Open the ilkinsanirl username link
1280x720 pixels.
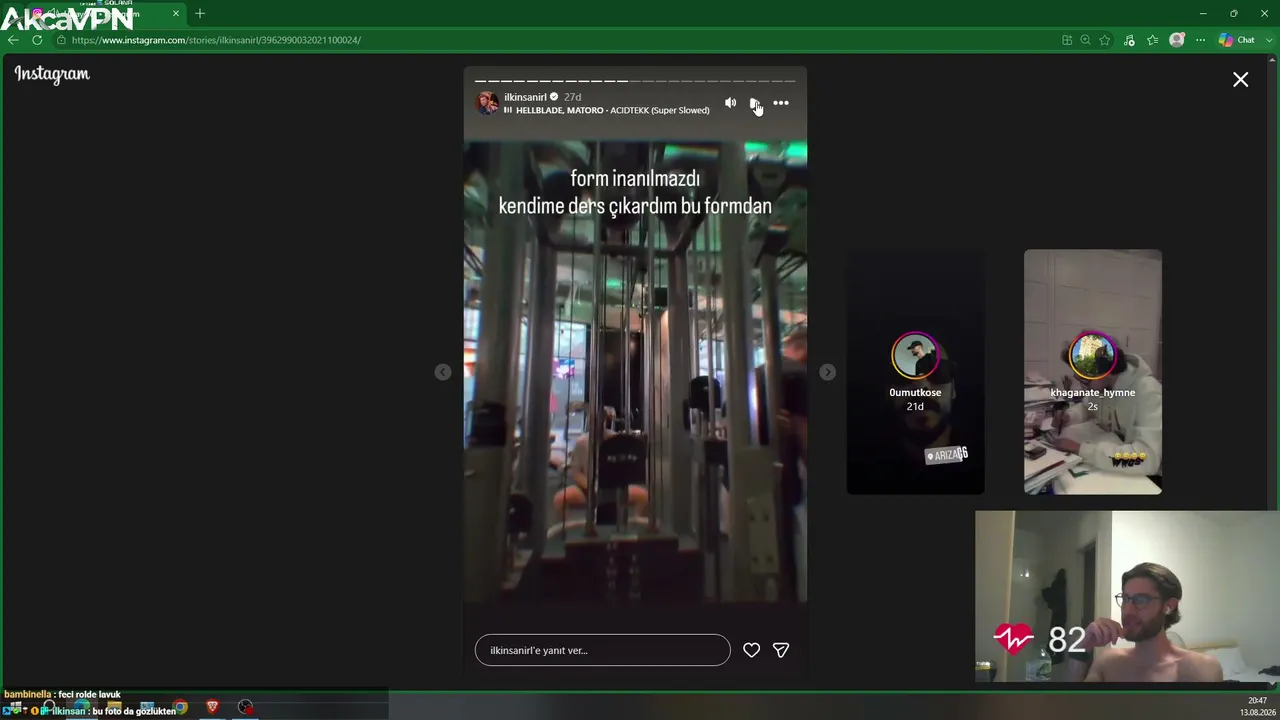pyautogui.click(x=525, y=97)
